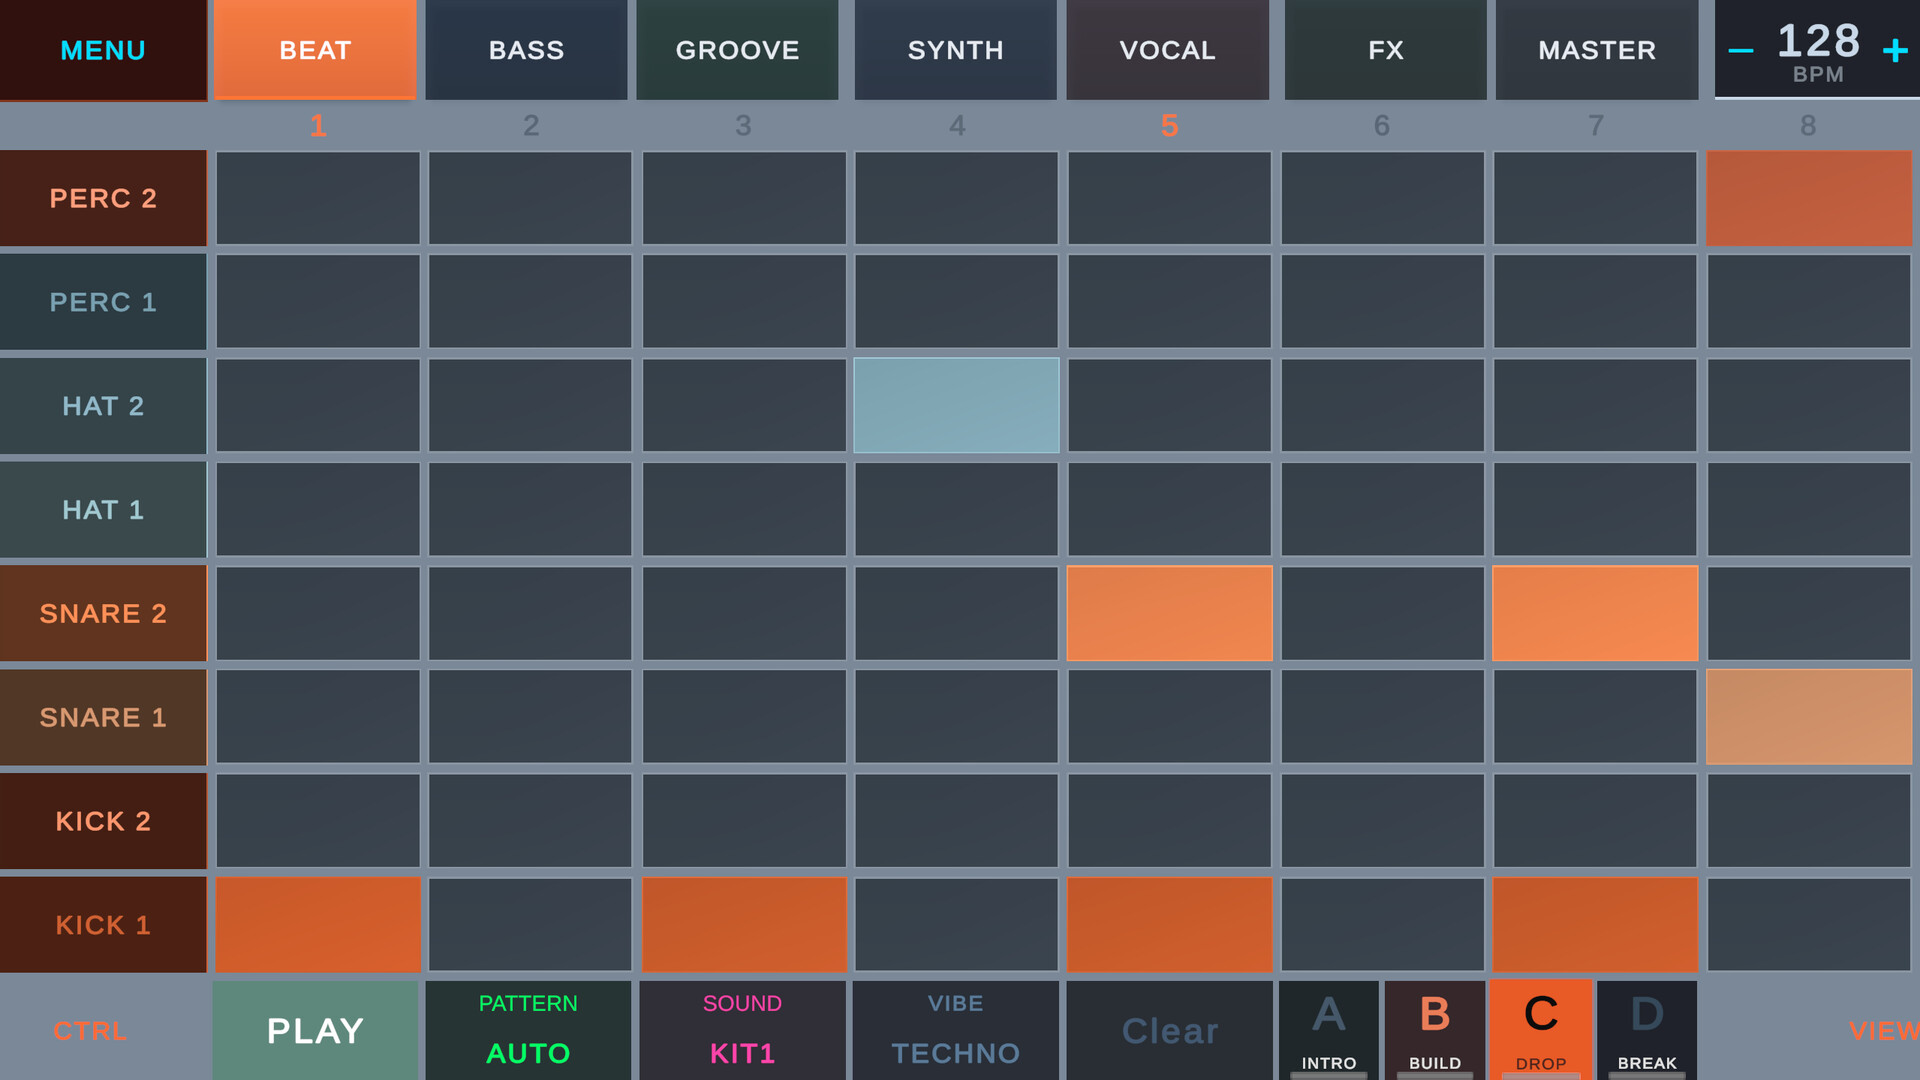Open the VIBE TECHNO selector

point(955,1030)
